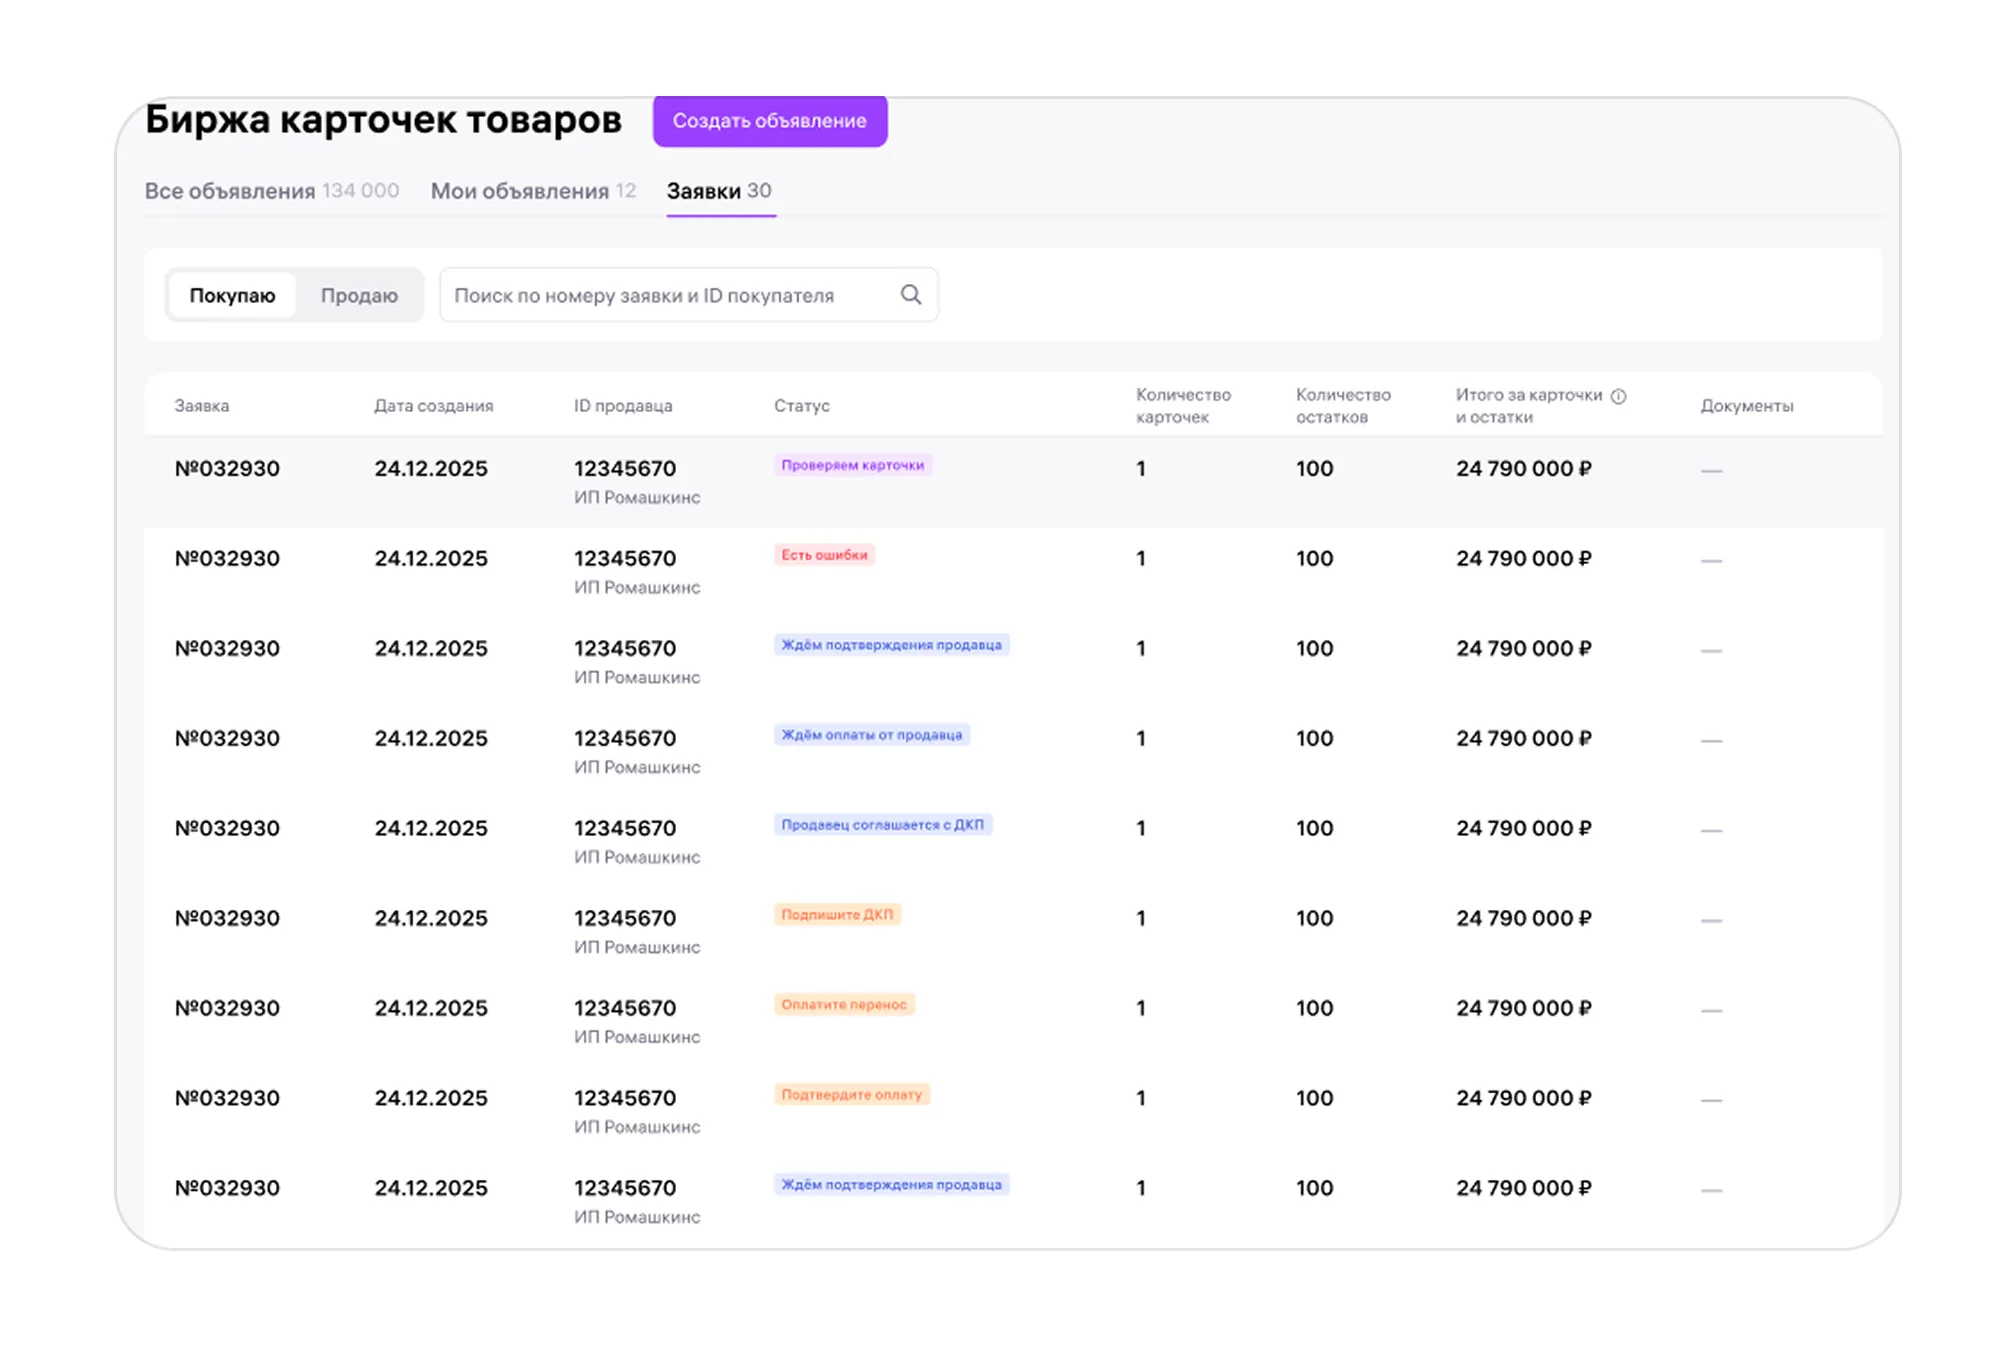2016x1350 pixels.
Task: Click total 24 790 000 ₽ in Оплатите перенос row
Action: tap(1524, 1009)
